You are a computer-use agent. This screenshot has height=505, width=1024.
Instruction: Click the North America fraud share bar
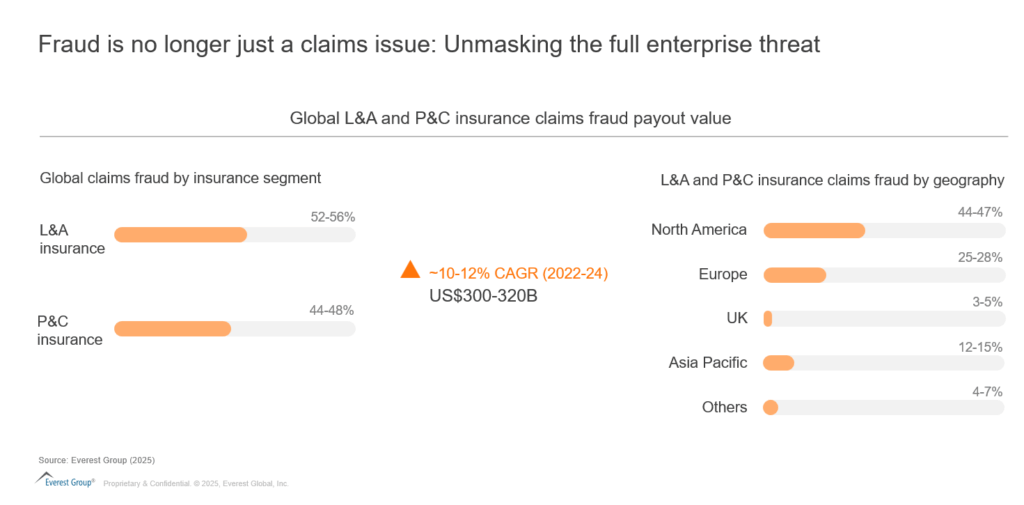(x=883, y=230)
